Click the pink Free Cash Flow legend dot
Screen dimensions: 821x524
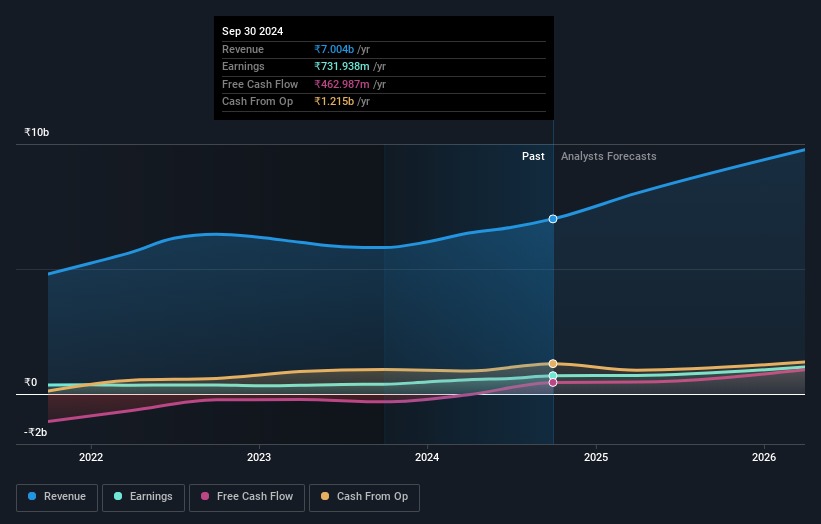(x=205, y=496)
